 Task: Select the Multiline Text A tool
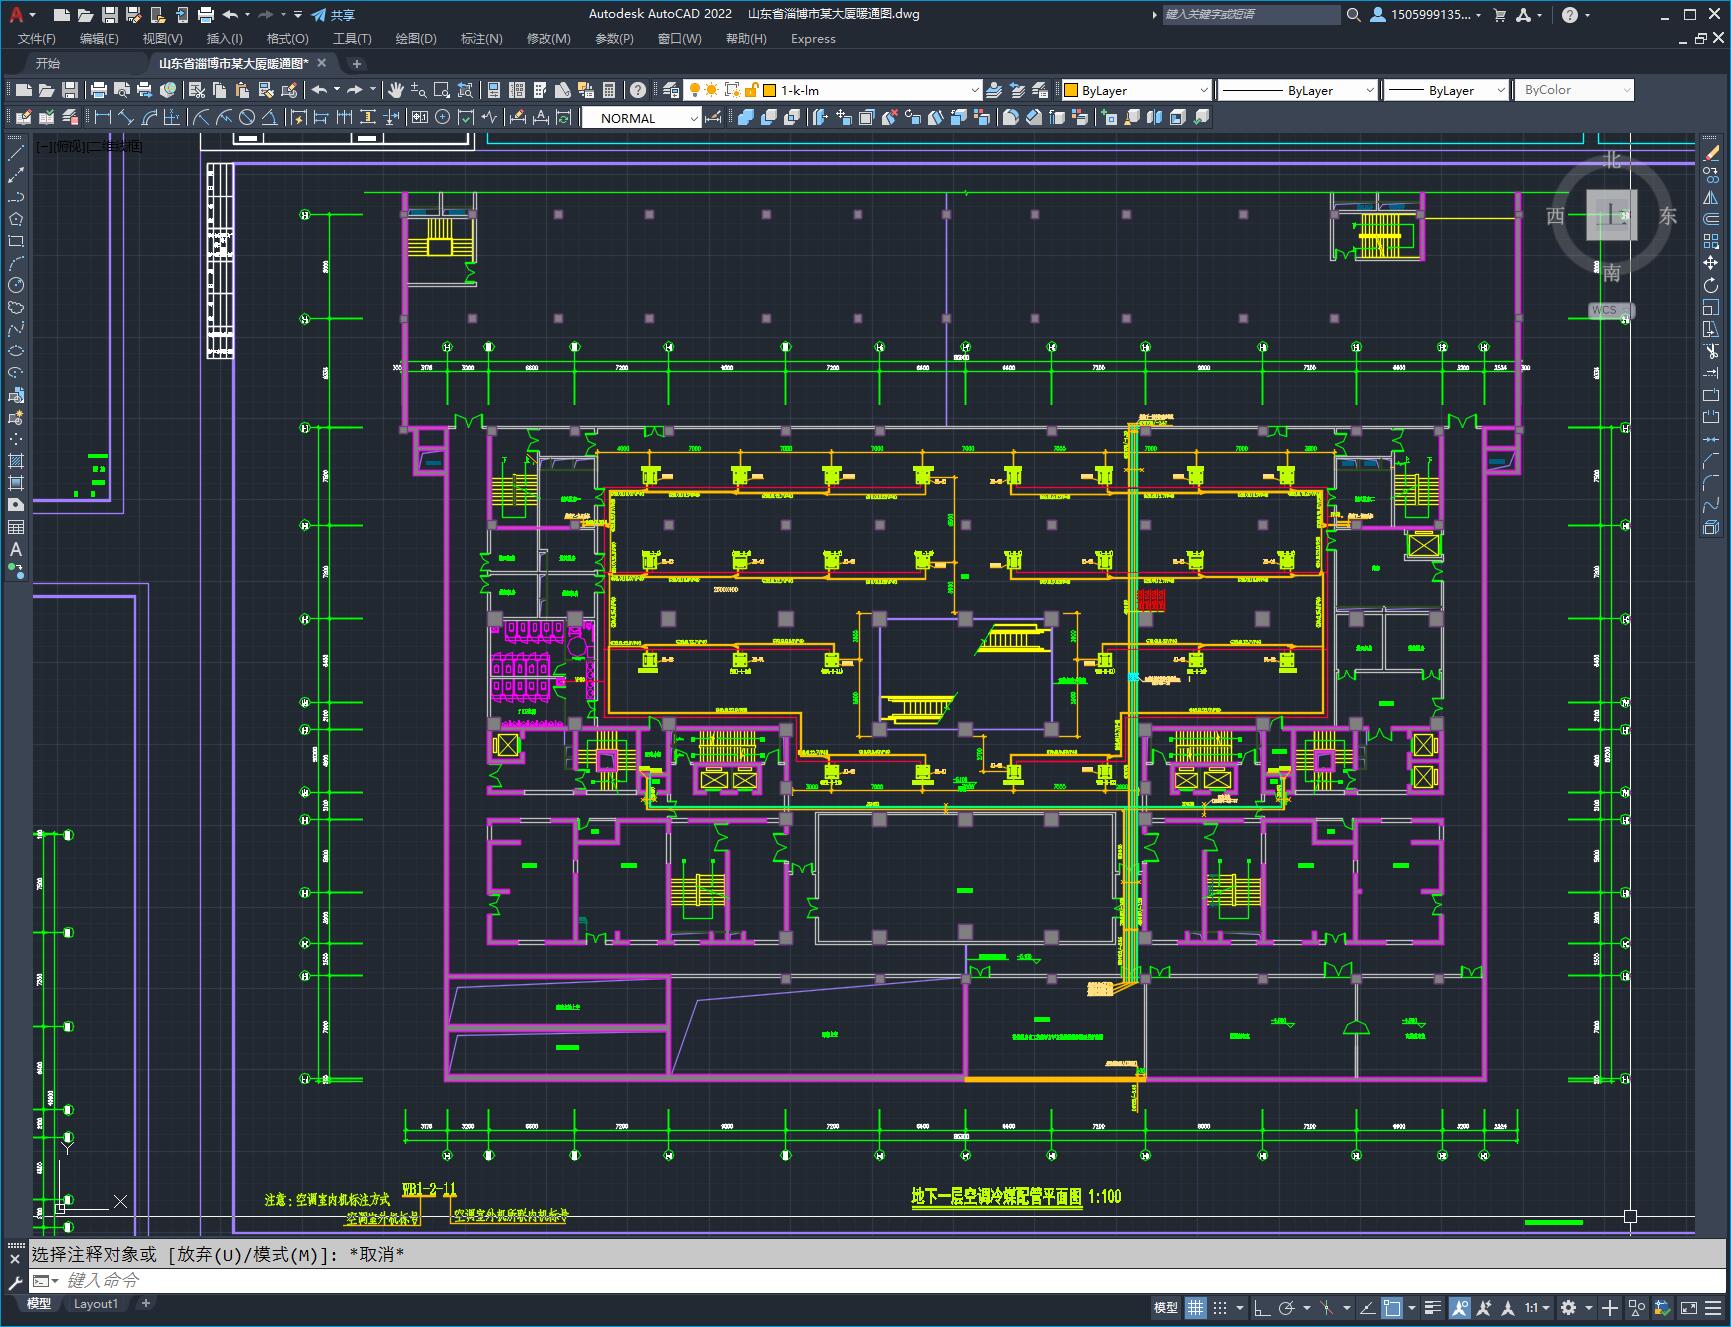16,549
